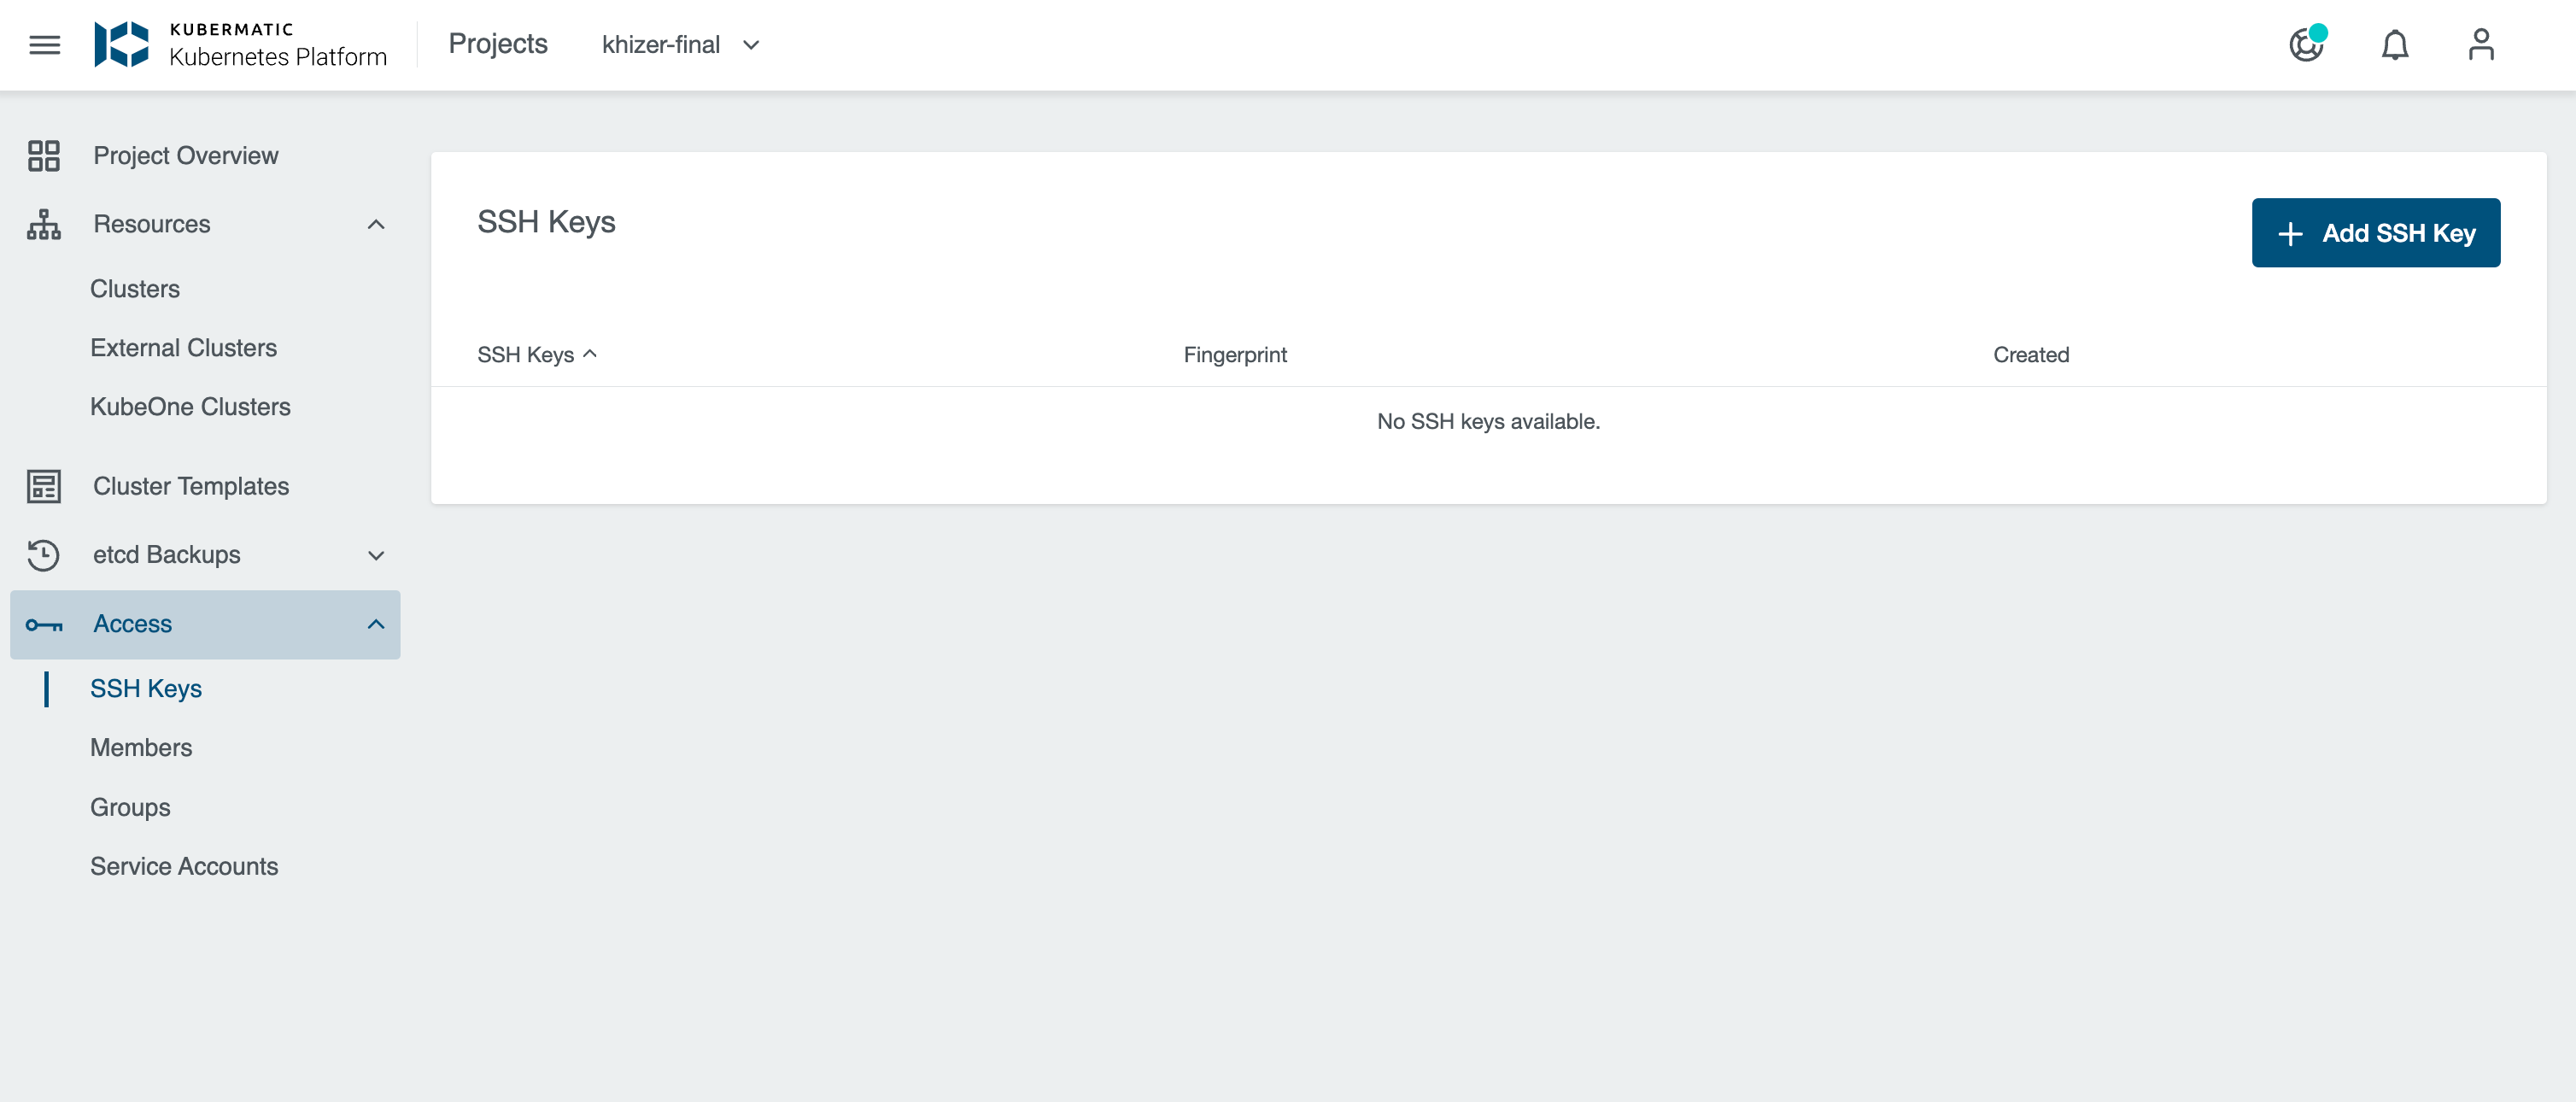The width and height of the screenshot is (2576, 1102).
Task: Click the Service Accounts menu item
Action: pos(184,865)
